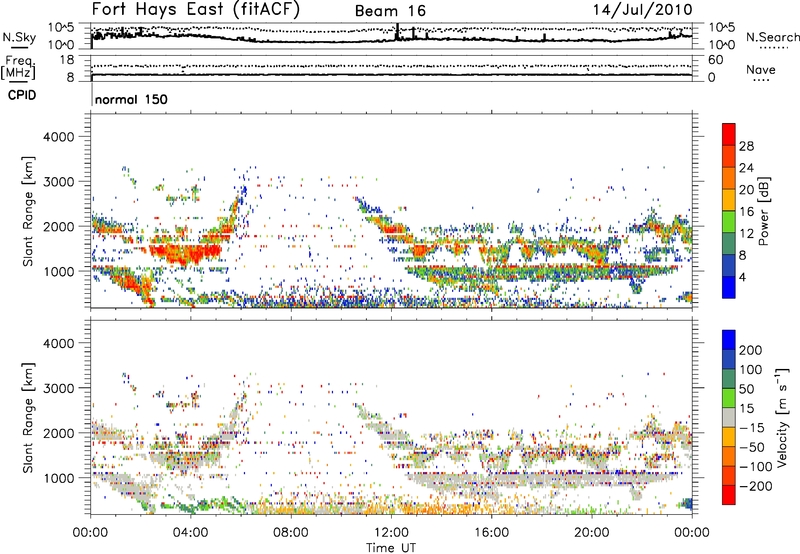
Task: Select the bright blue bottom power color swatch
Action: 729,287
